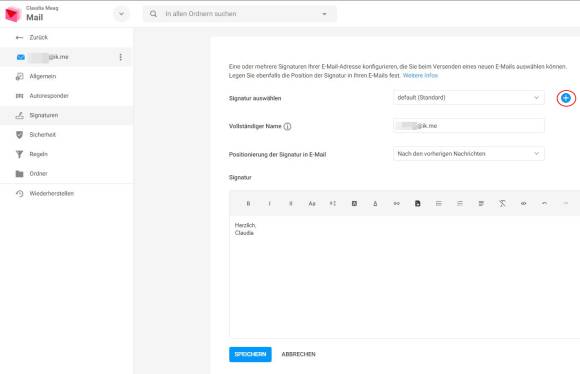
Task: Insert an image into the signature
Action: (418, 203)
